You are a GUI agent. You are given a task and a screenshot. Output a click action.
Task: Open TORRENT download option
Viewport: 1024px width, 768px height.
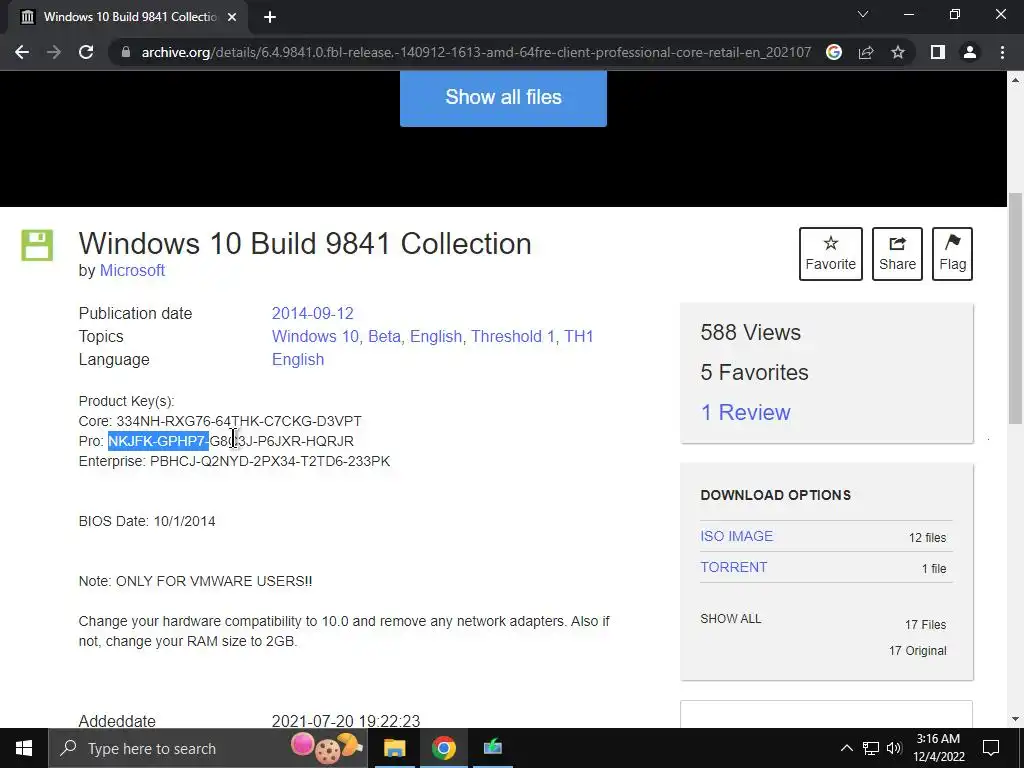pos(733,568)
